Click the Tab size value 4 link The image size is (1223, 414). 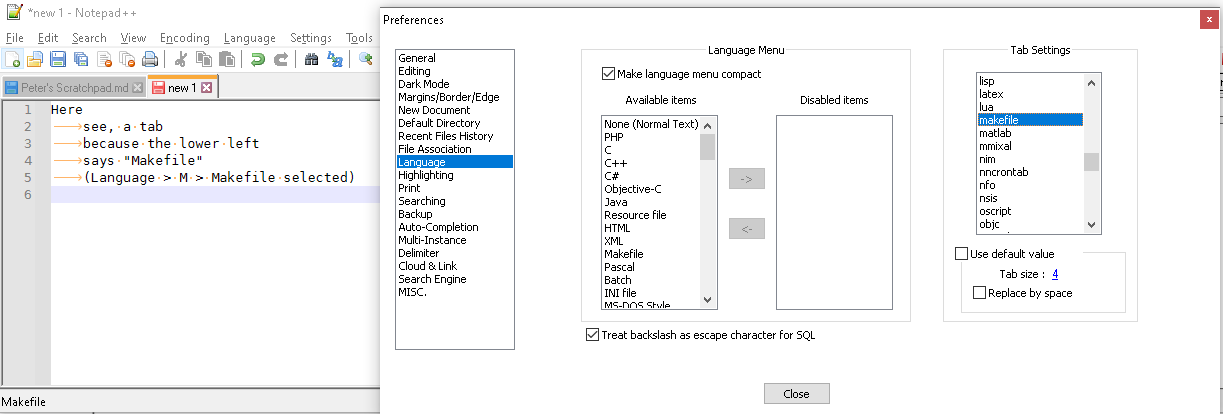click(x=1055, y=274)
